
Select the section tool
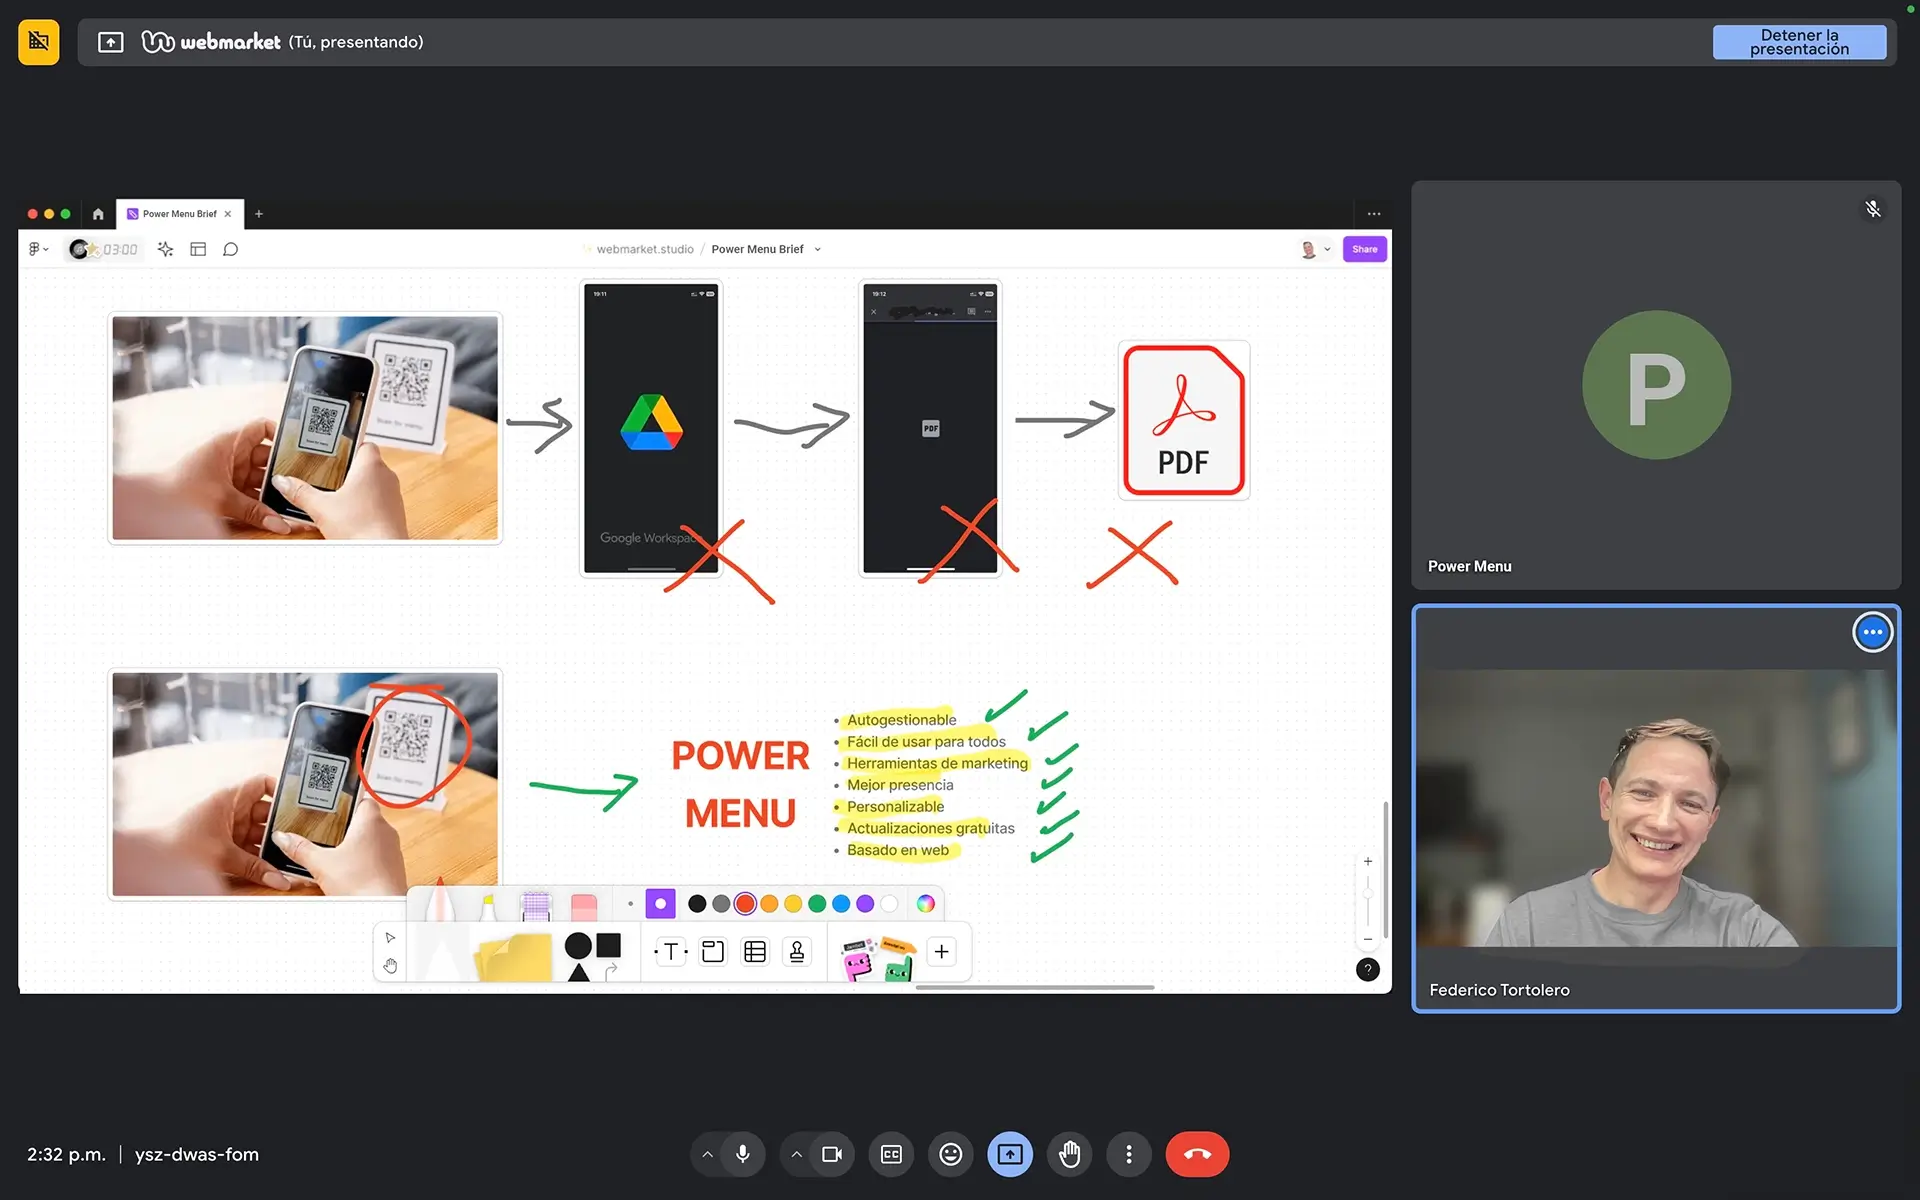pos(713,952)
